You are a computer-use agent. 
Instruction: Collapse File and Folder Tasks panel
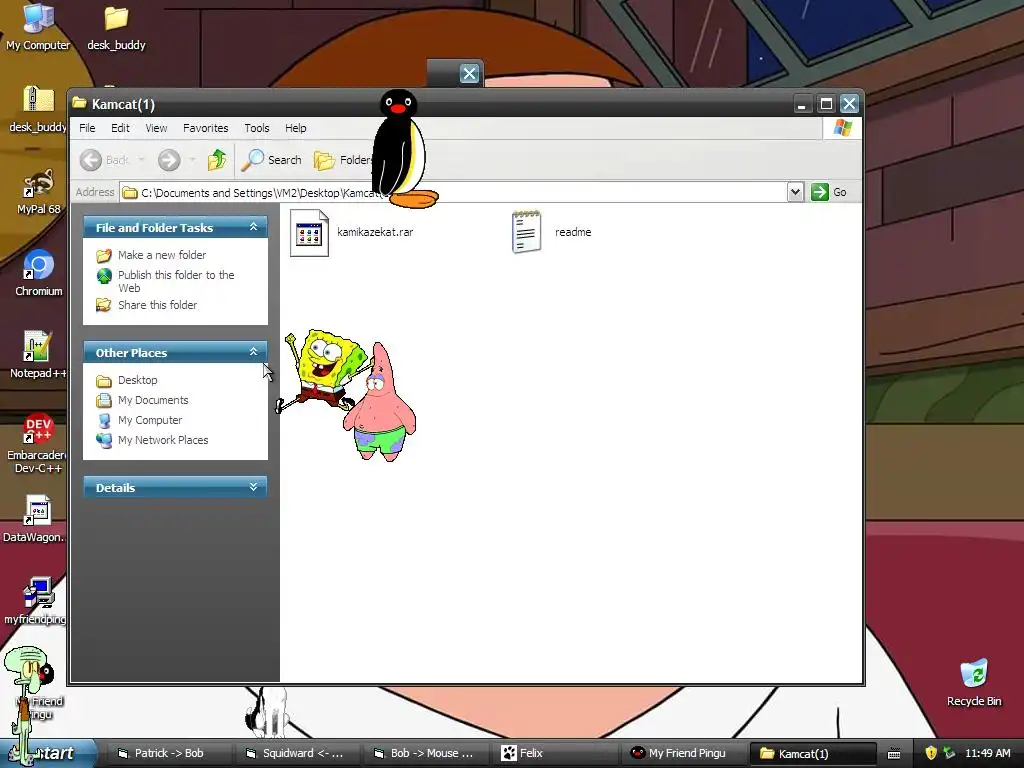[x=253, y=227]
